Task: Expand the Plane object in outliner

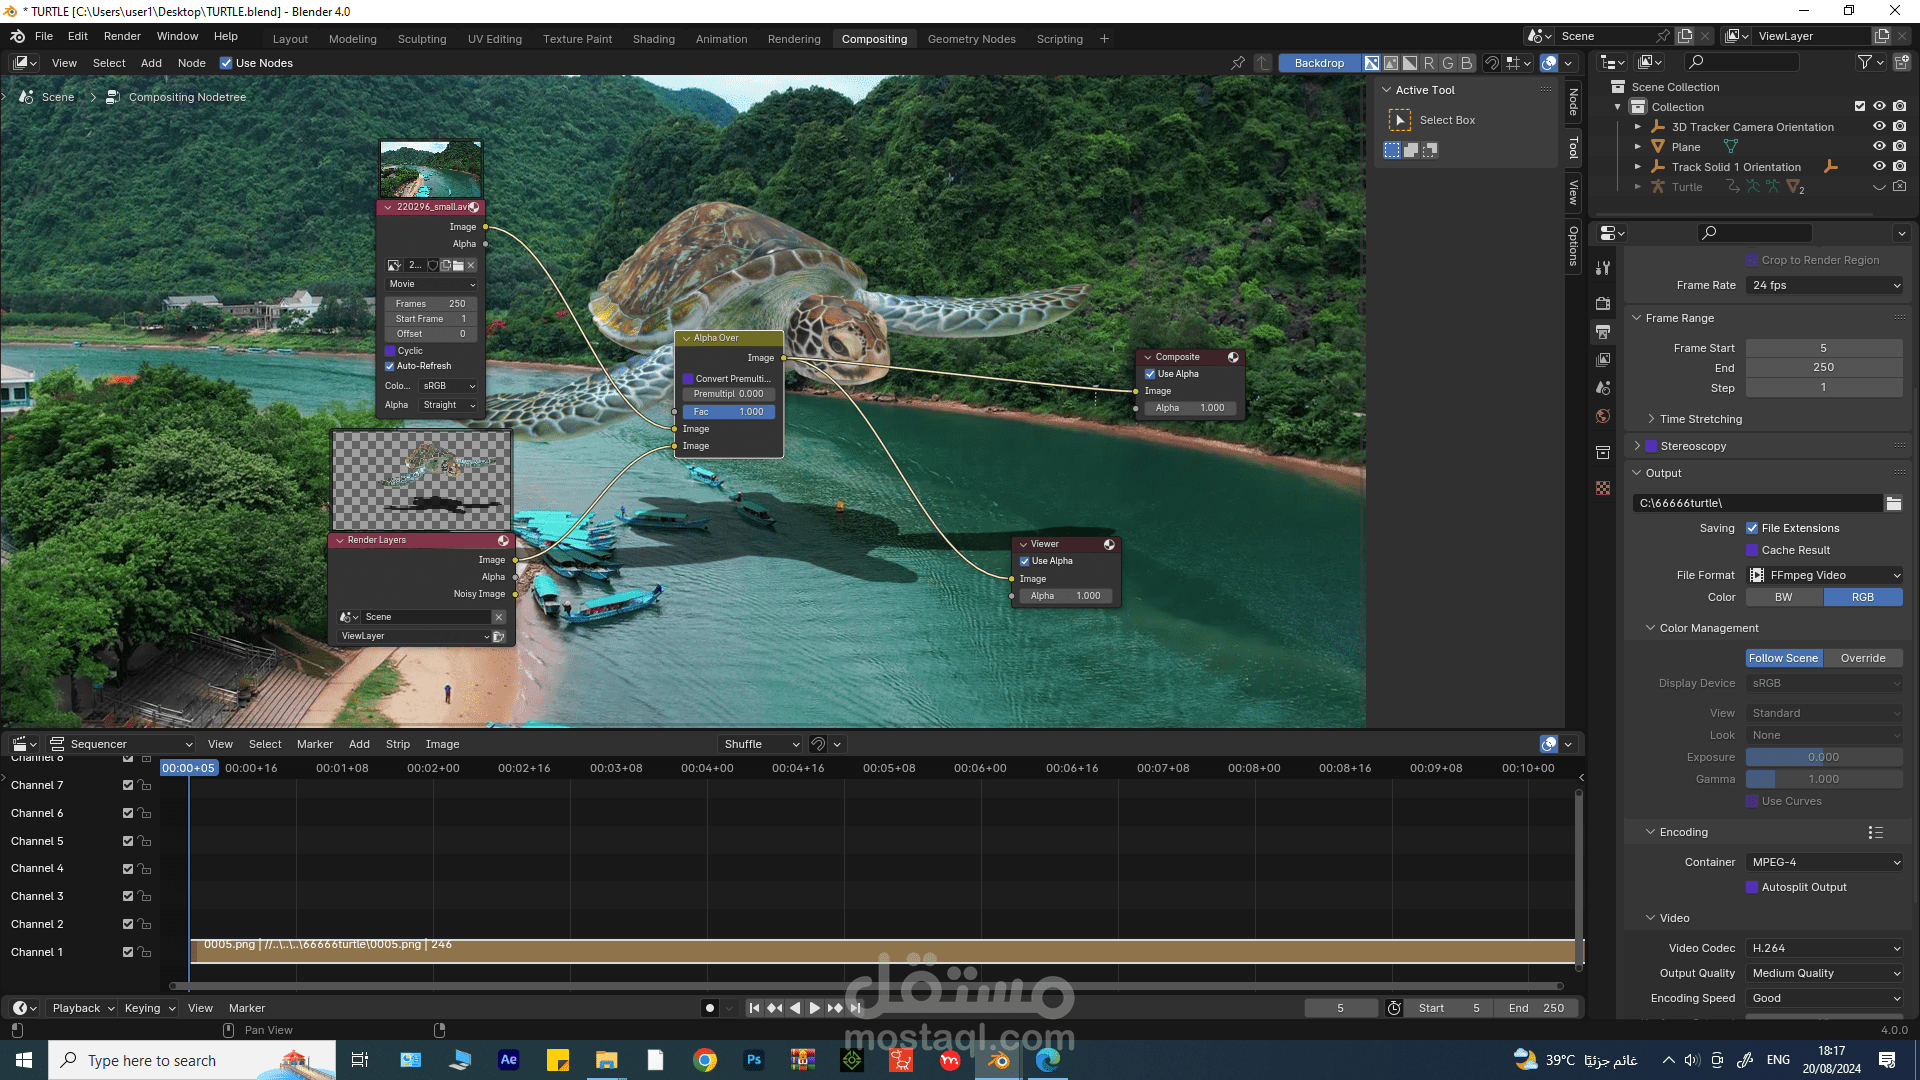Action: pos(1638,147)
